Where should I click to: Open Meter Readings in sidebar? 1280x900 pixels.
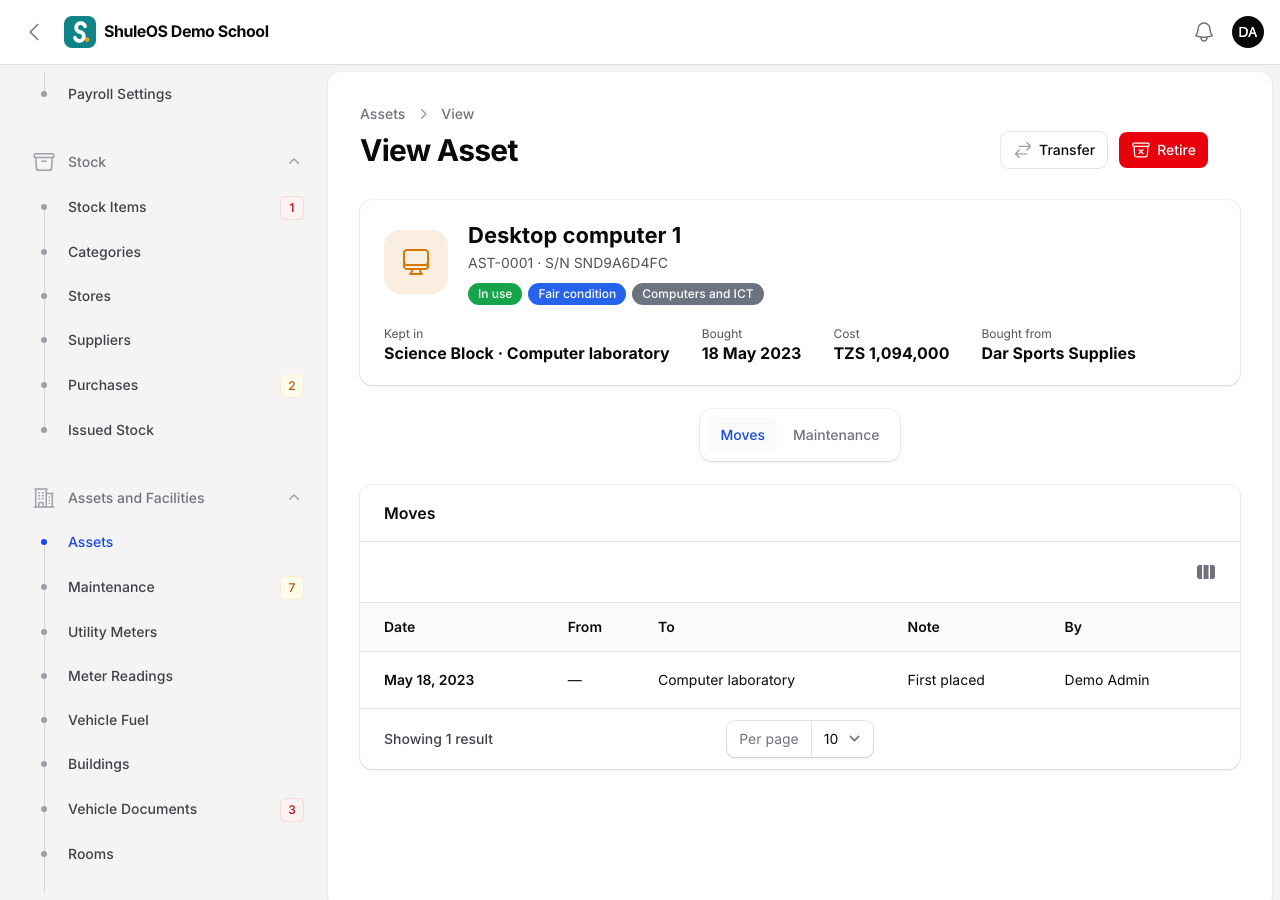pos(120,676)
